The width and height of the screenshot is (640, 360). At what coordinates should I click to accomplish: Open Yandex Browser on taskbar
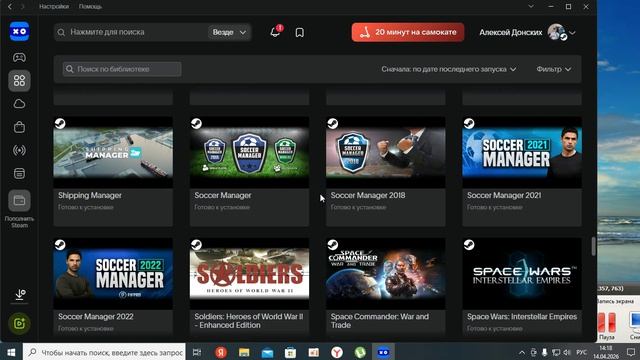[x=337, y=352]
